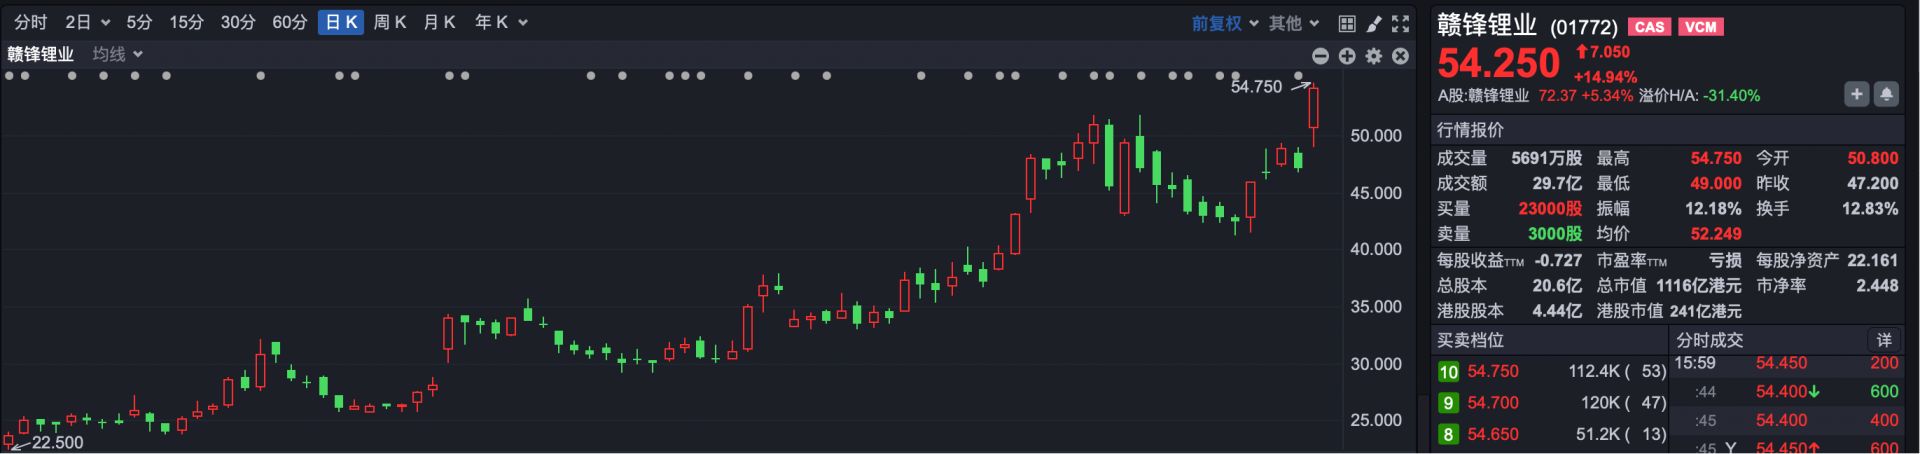Add stock to watchlist with plus button
Image resolution: width=1920 pixels, height=454 pixels.
tap(1856, 94)
